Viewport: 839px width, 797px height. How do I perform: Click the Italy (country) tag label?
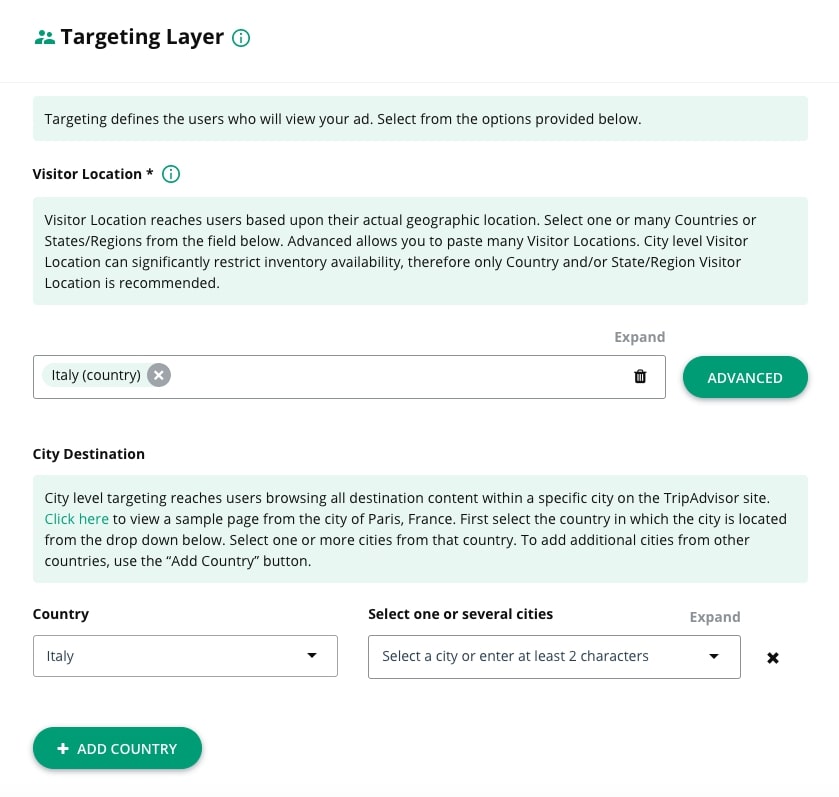[96, 375]
